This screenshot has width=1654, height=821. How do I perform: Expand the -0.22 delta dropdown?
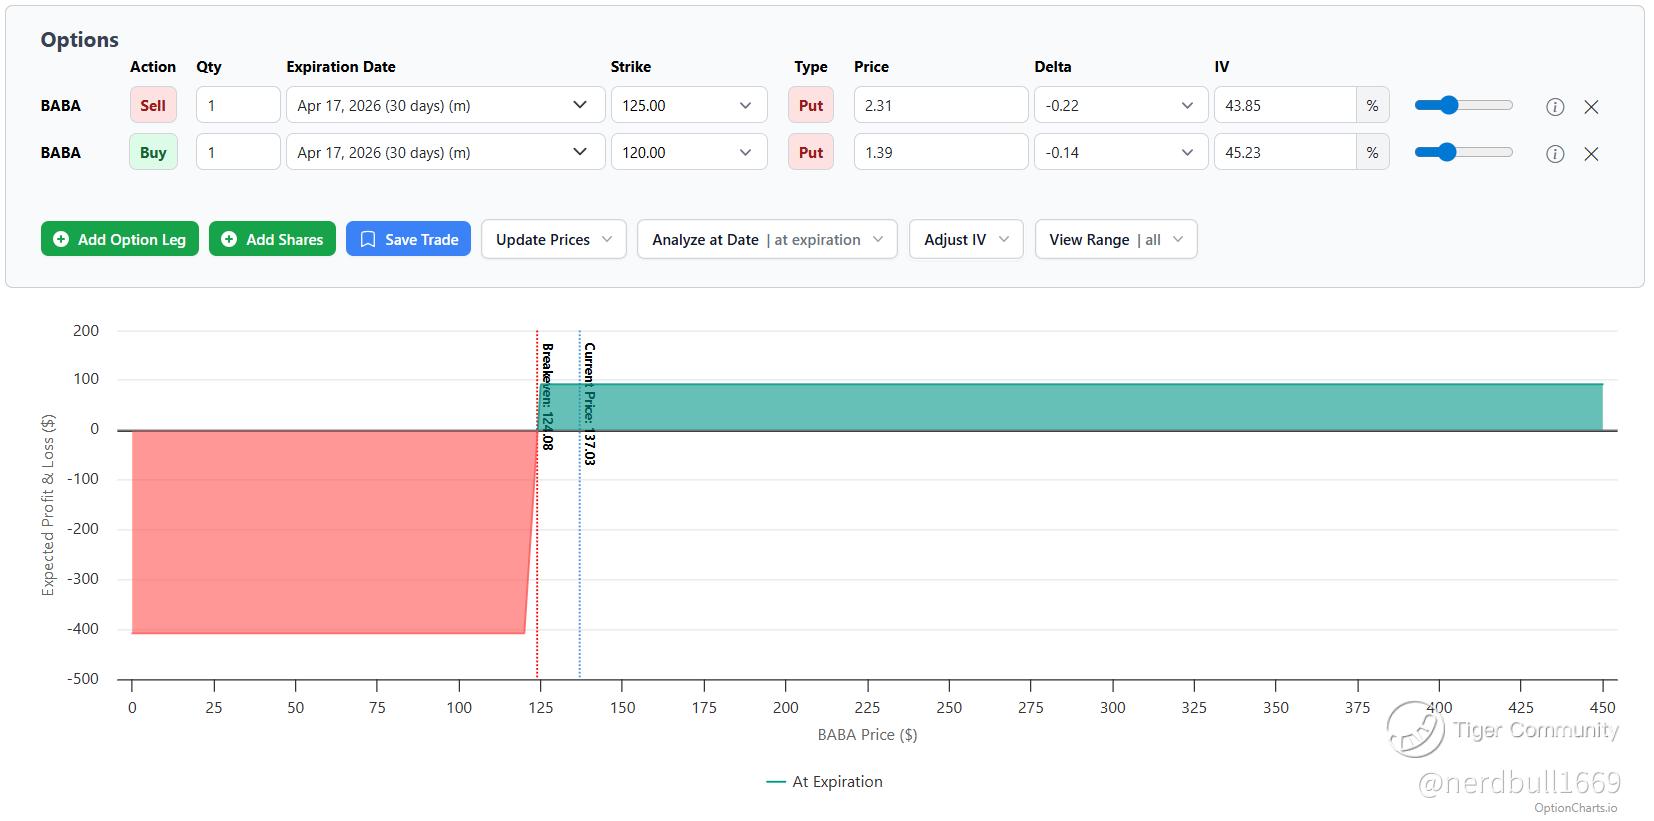tap(1119, 106)
